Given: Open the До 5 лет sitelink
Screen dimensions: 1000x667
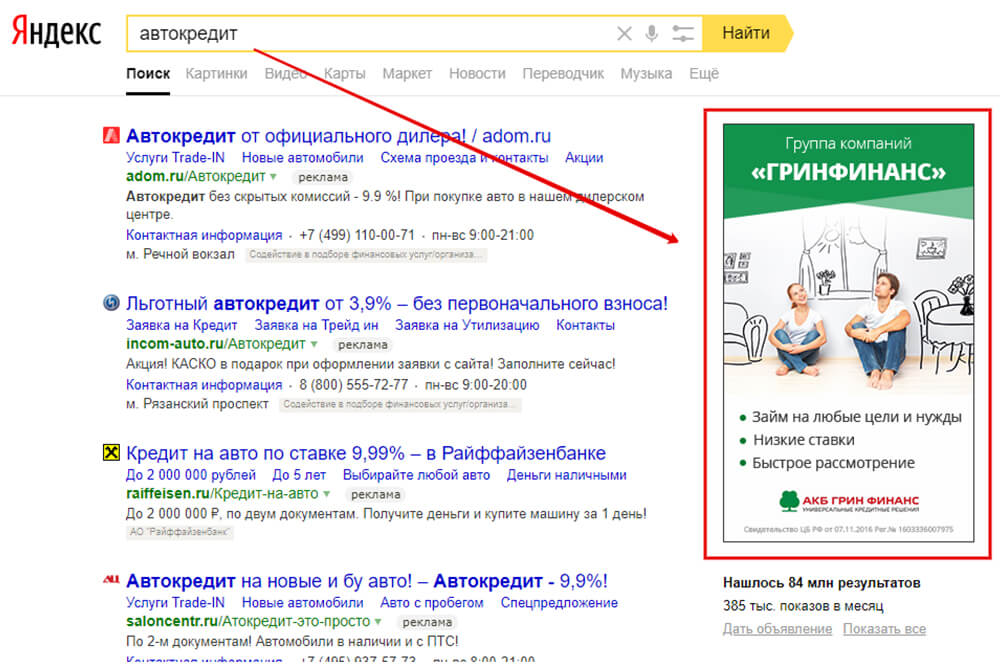Looking at the screenshot, I should [x=299, y=475].
